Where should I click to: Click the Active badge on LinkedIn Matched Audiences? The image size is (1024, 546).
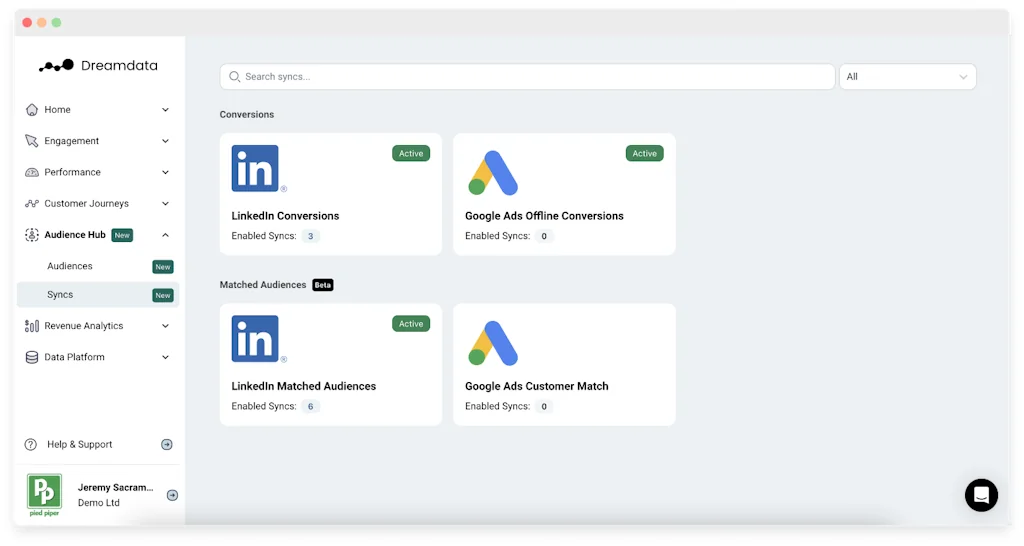(x=411, y=324)
